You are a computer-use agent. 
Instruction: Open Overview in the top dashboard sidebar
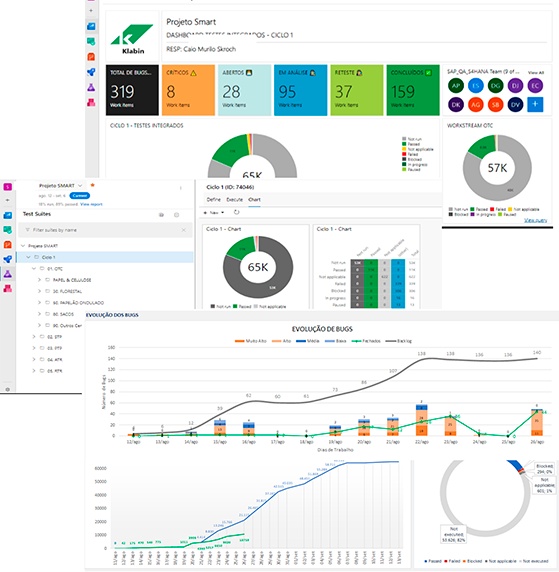point(91,26)
